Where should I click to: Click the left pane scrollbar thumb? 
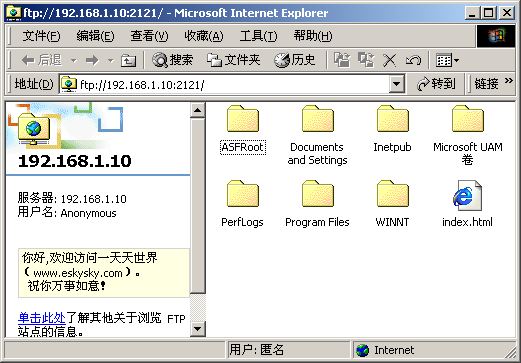(198, 206)
